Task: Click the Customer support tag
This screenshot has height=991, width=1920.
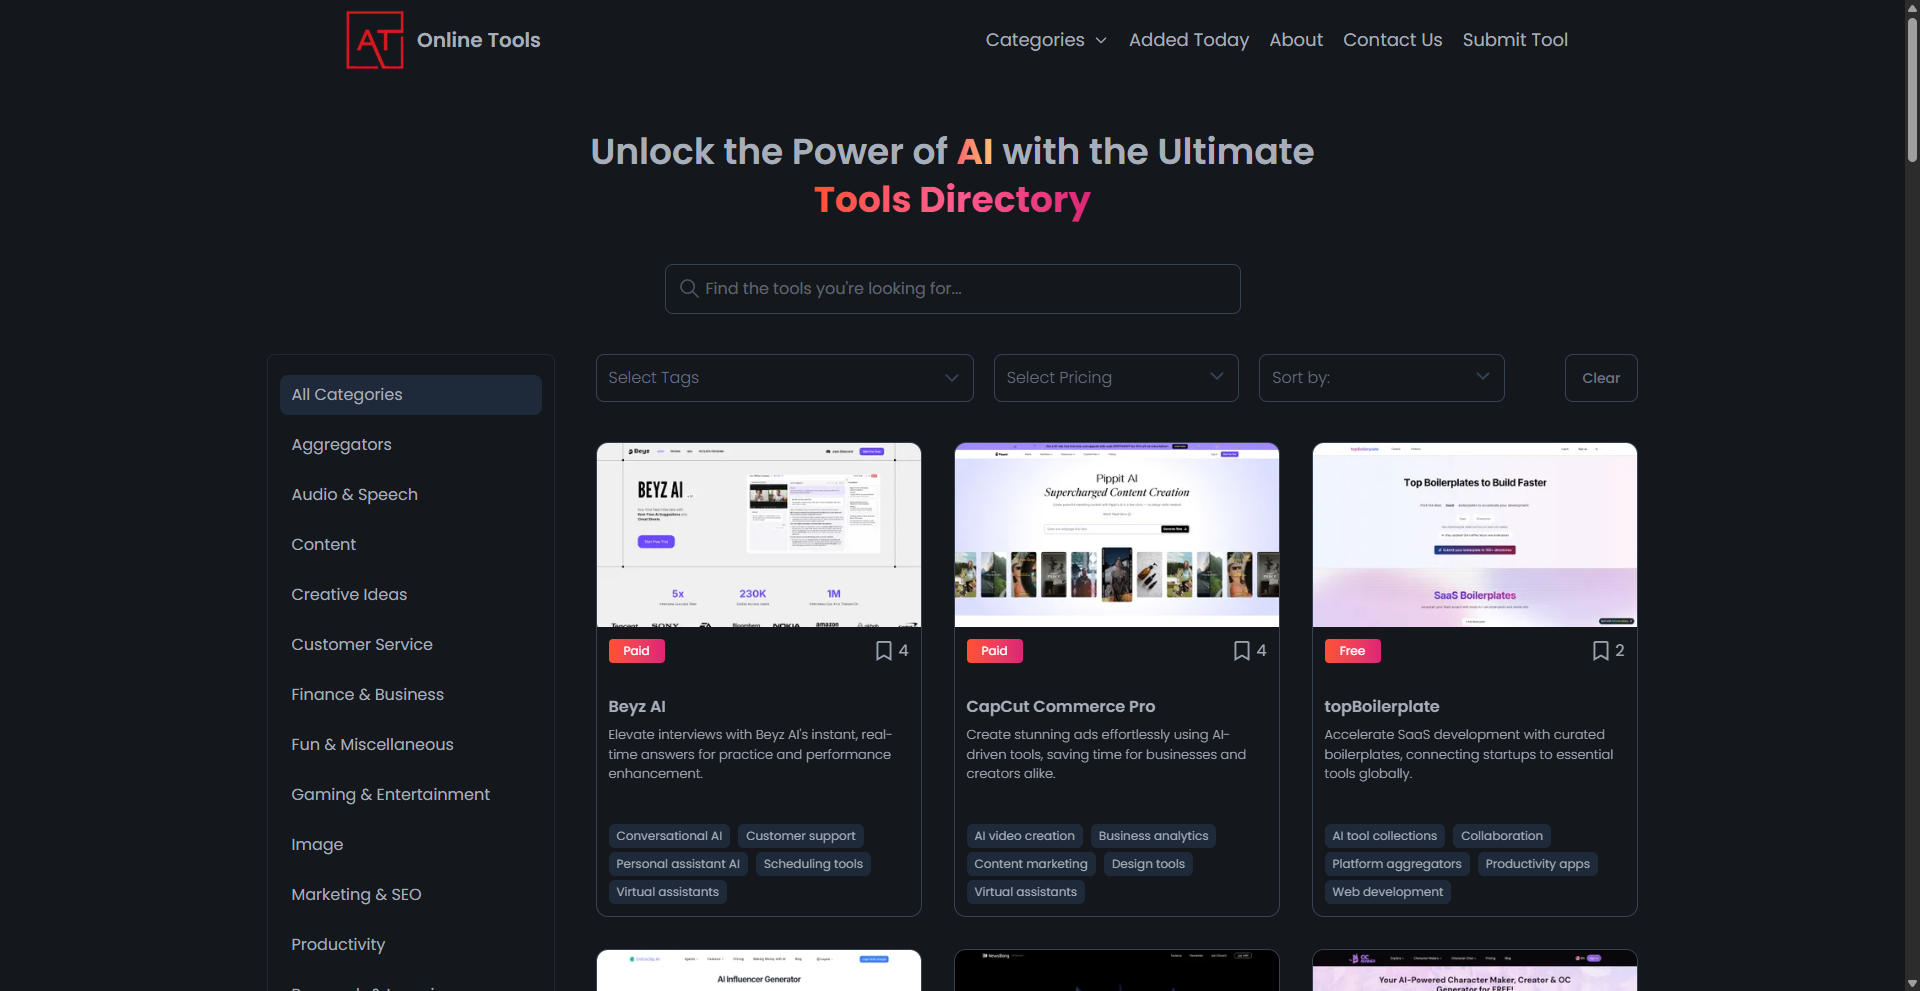Action: tap(801, 836)
